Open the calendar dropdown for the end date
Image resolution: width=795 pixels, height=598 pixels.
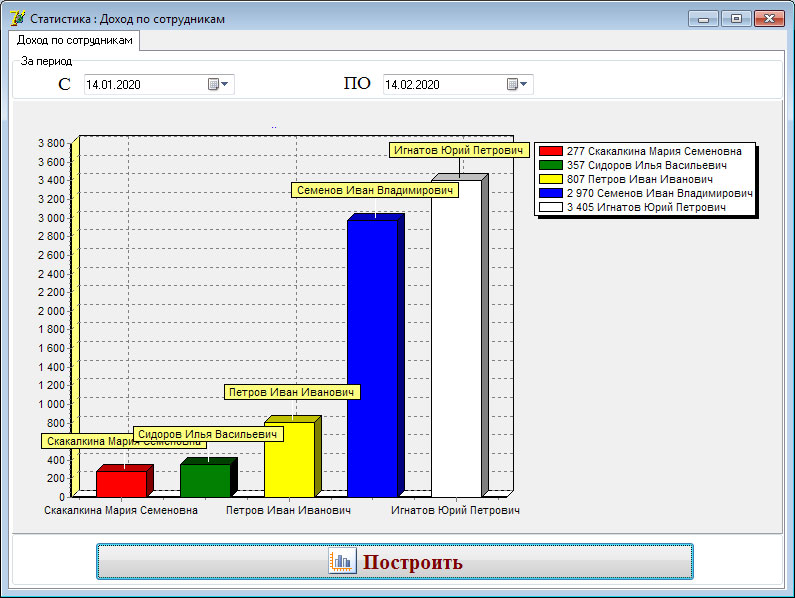519,85
